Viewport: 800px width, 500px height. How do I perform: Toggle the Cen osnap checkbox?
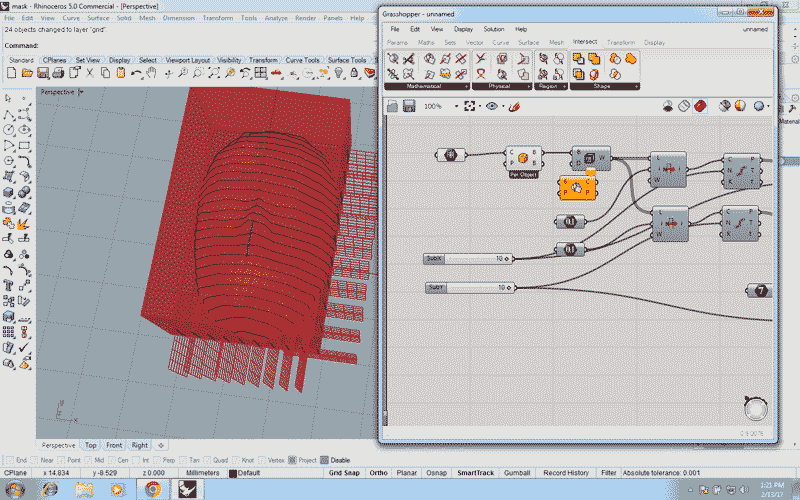click(111, 460)
